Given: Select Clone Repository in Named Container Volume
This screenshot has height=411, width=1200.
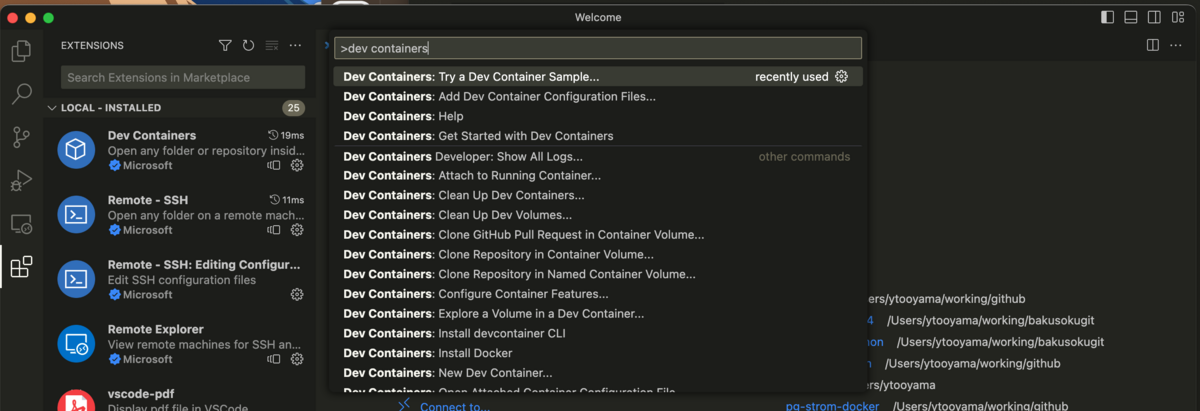Looking at the screenshot, I should [x=598, y=274].
